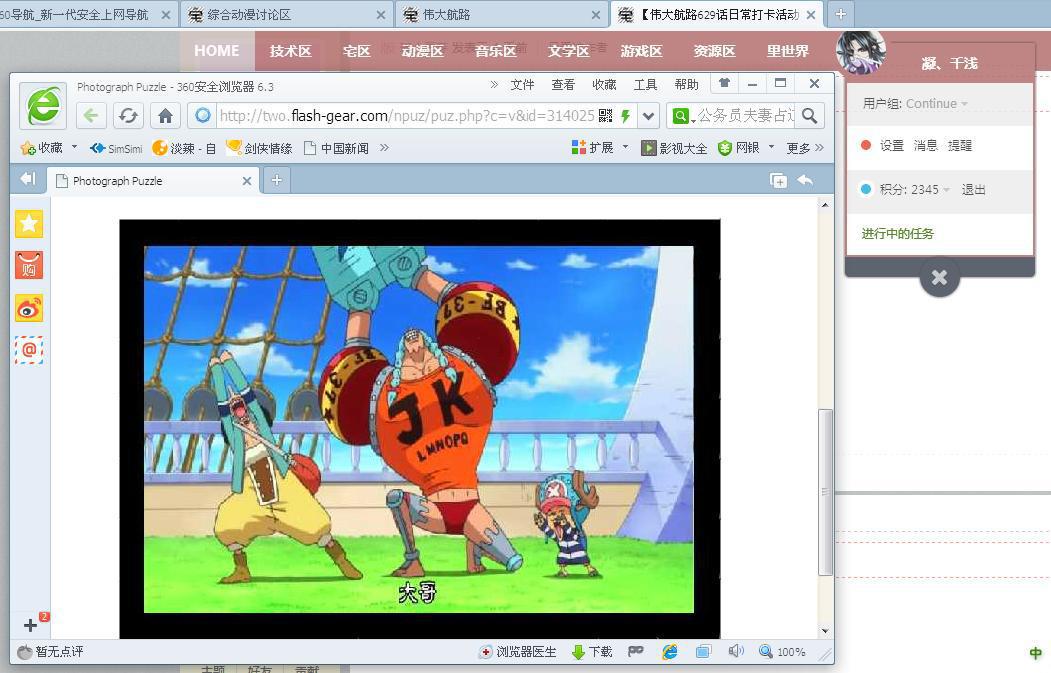1051x673 pixels.
Task: Click the browser Home button
Action: point(165,116)
